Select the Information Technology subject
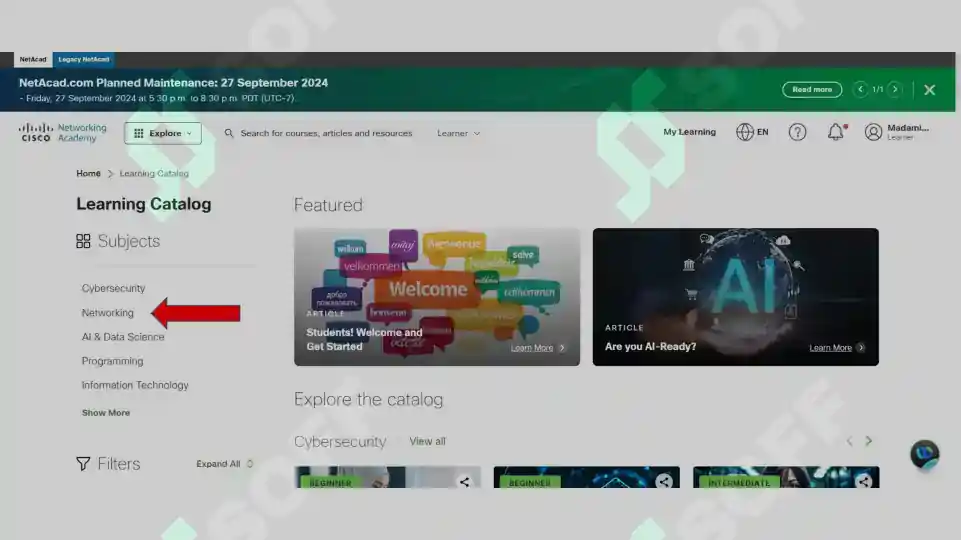This screenshot has width=961, height=540. coord(135,385)
